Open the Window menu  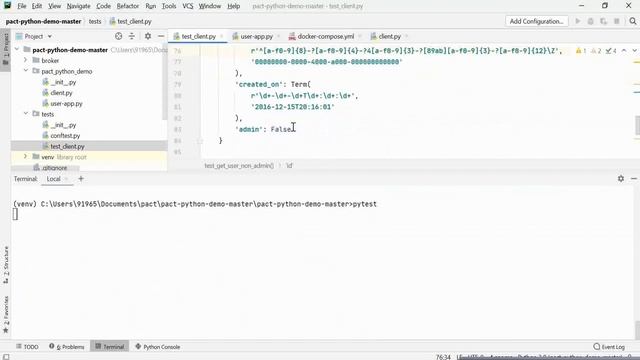pyautogui.click(x=209, y=6)
